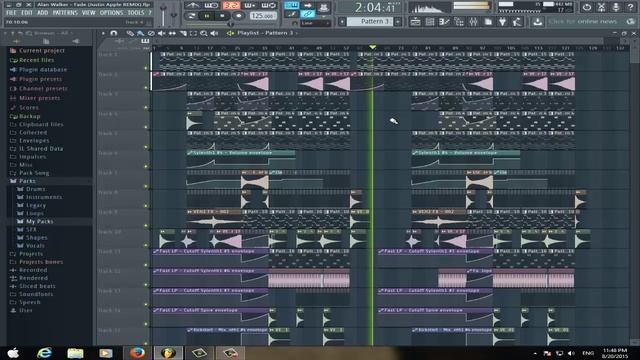Open the PATTERNS menu

pos(65,13)
